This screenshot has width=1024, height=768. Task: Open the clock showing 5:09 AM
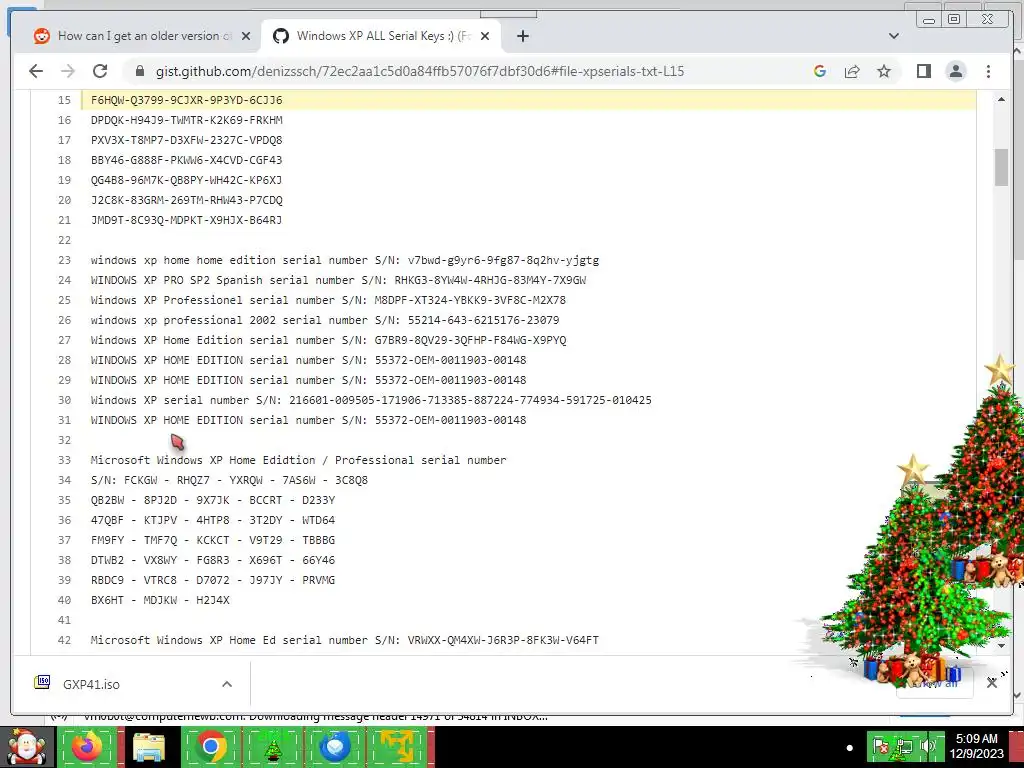(976, 746)
